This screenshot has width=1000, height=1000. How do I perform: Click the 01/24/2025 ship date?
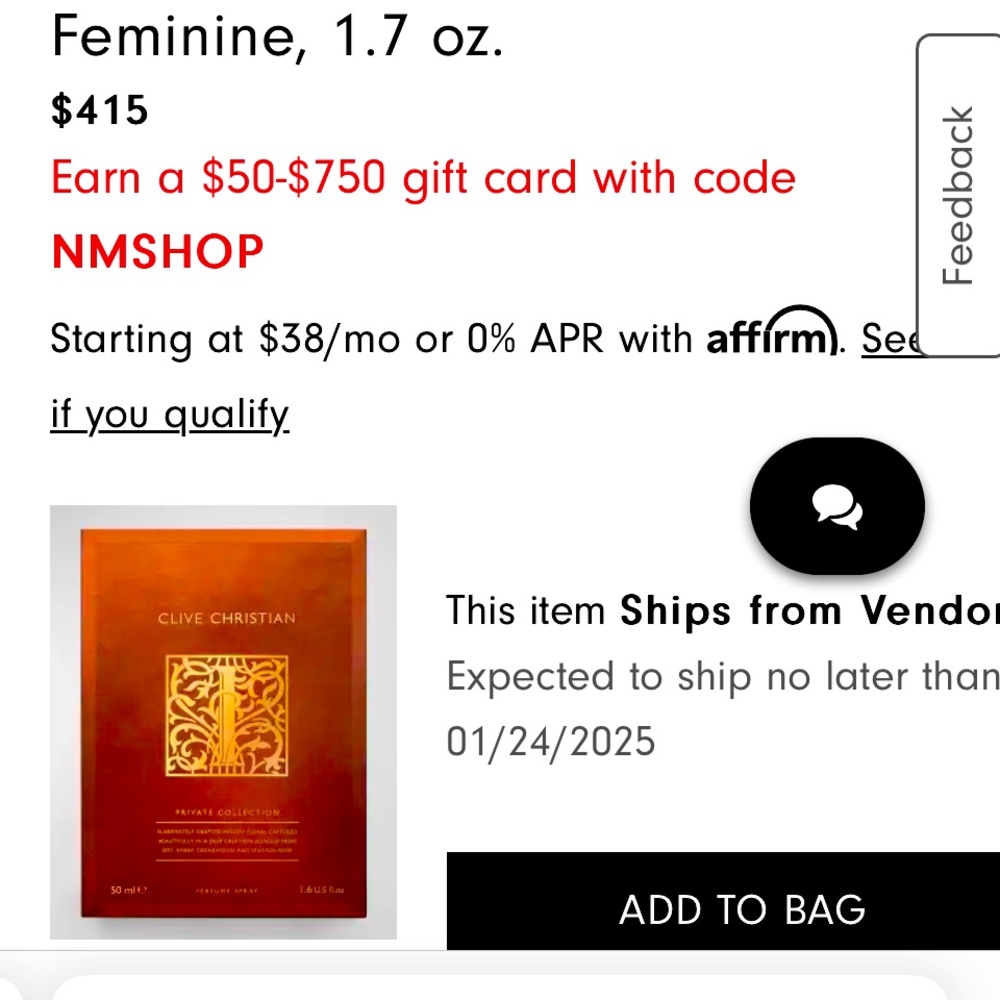point(550,742)
